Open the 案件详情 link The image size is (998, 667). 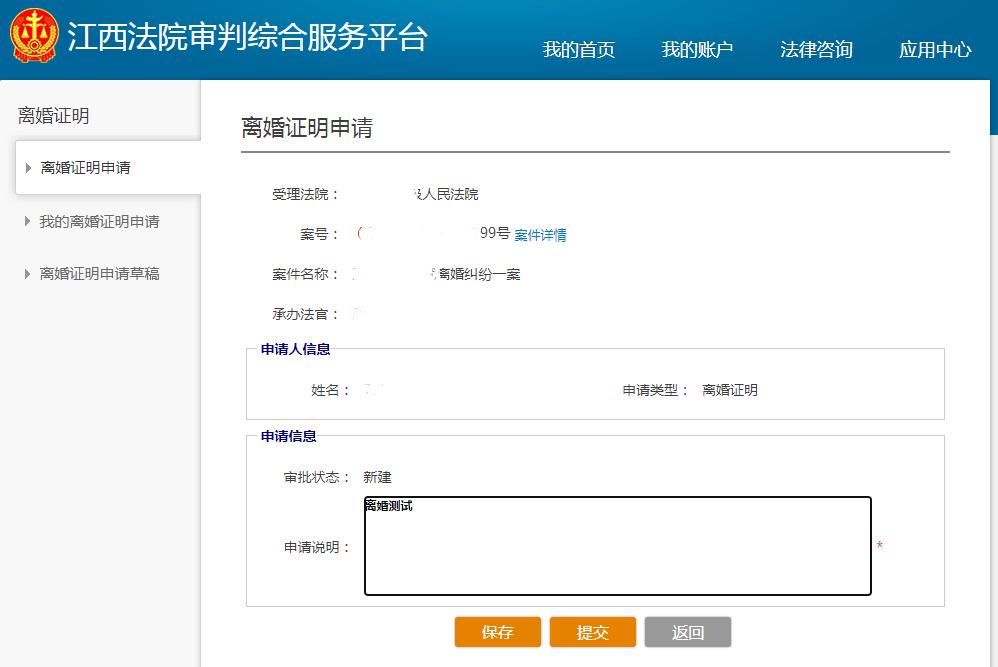point(540,235)
